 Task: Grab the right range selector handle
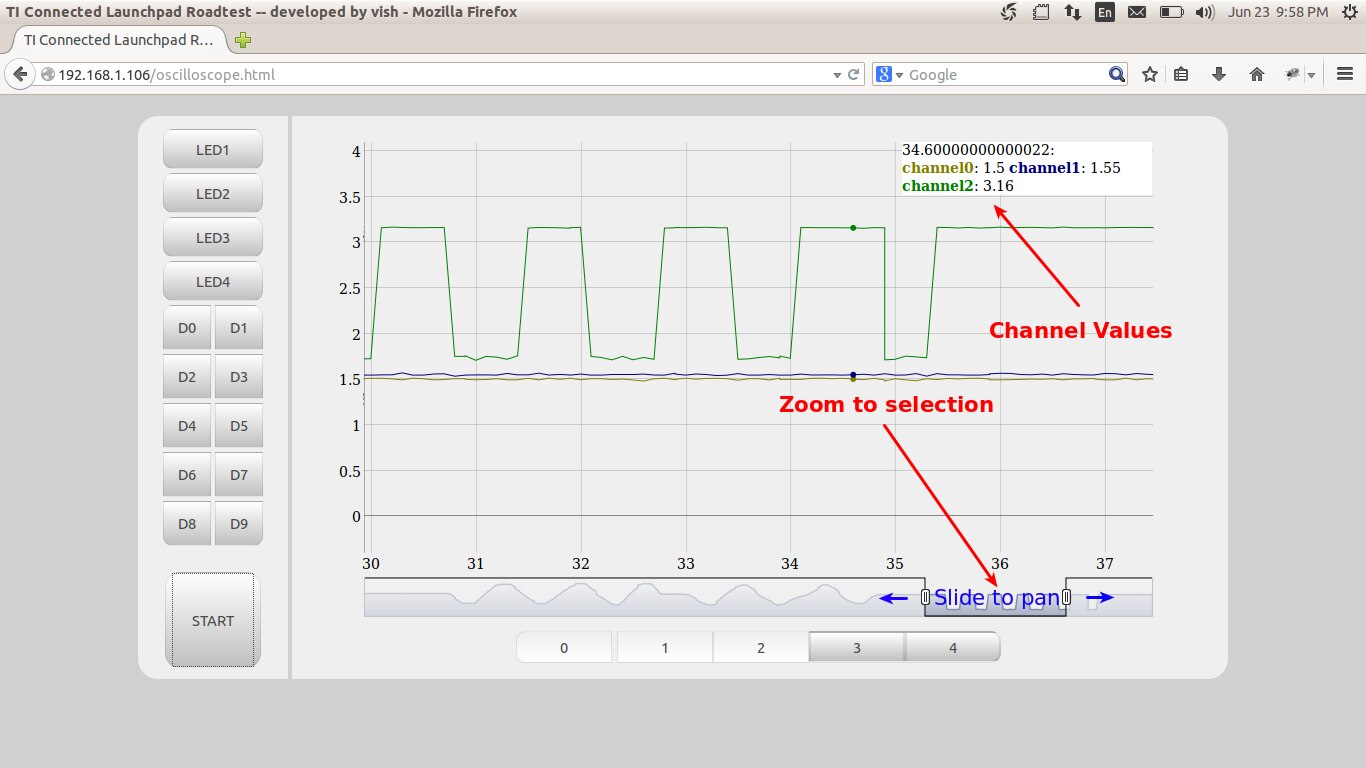(x=1066, y=598)
